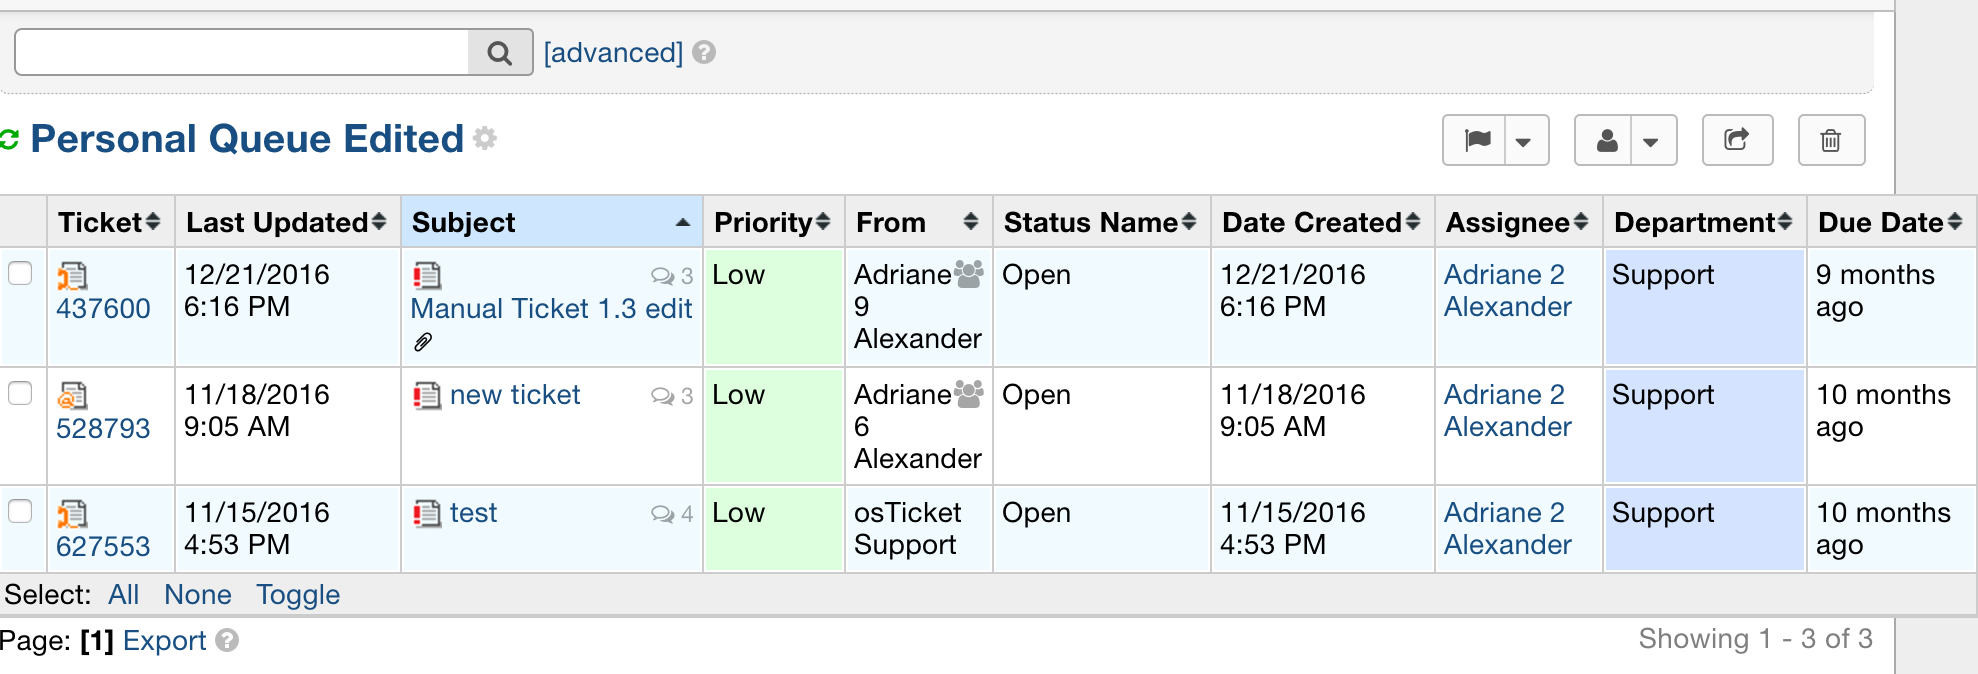Viewport: 1978px width, 674px height.
Task: Check the checkbox for ticket 528793
Action: [x=21, y=391]
